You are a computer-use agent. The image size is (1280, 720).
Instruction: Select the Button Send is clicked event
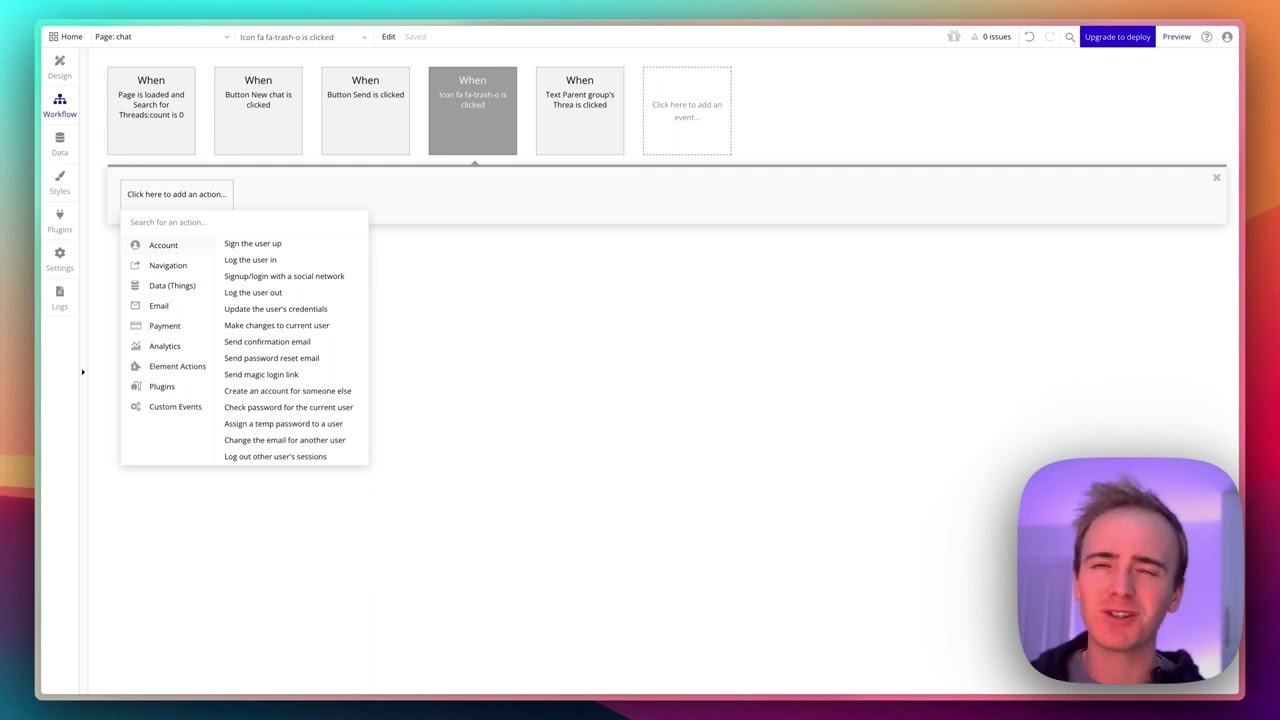point(365,111)
